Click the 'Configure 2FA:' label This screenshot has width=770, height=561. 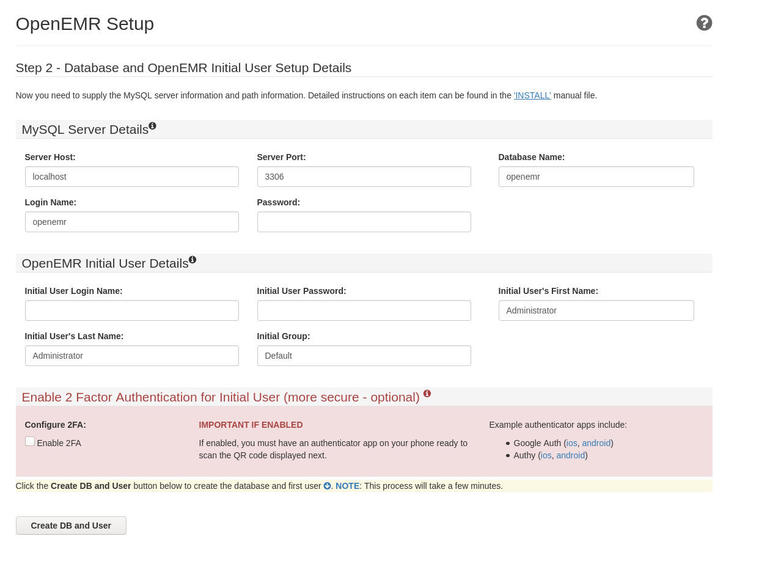click(55, 425)
